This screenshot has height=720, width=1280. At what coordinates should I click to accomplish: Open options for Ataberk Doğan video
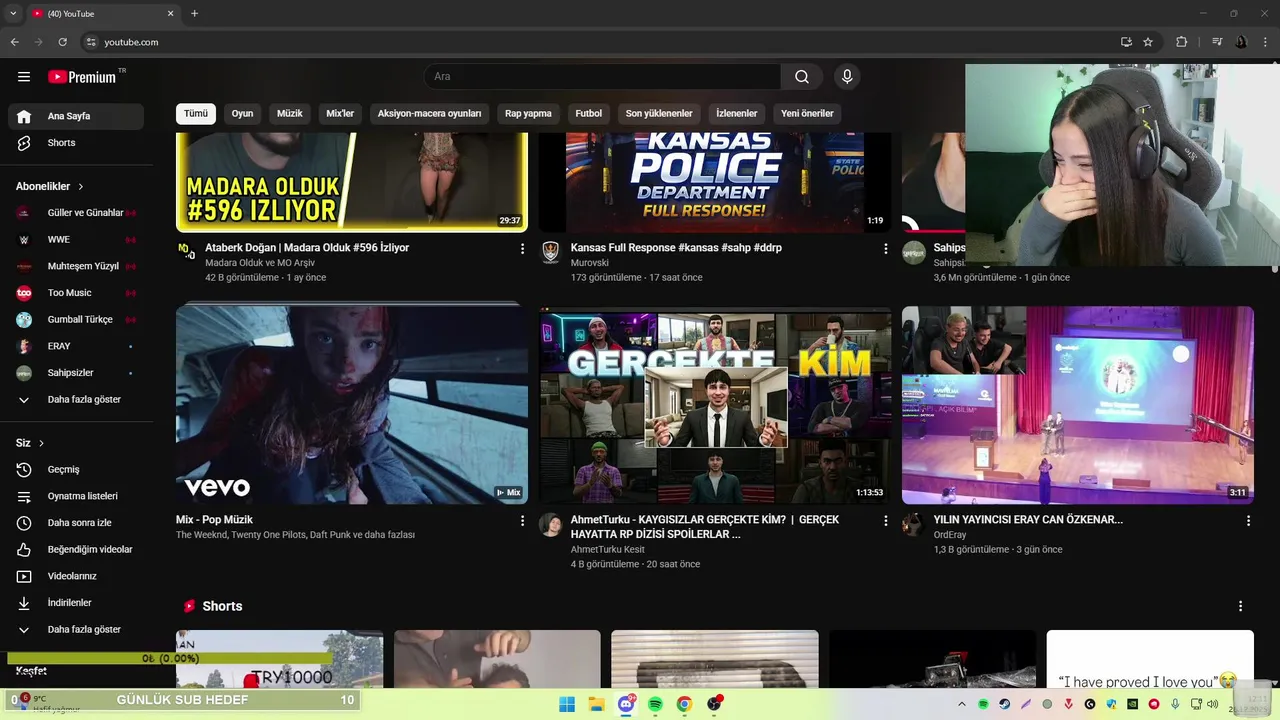[522, 248]
